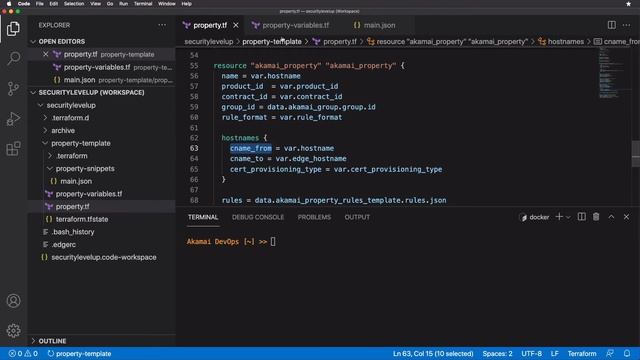640x360 pixels.
Task: Open the launch profile dropdown arrow
Action: click(568, 217)
